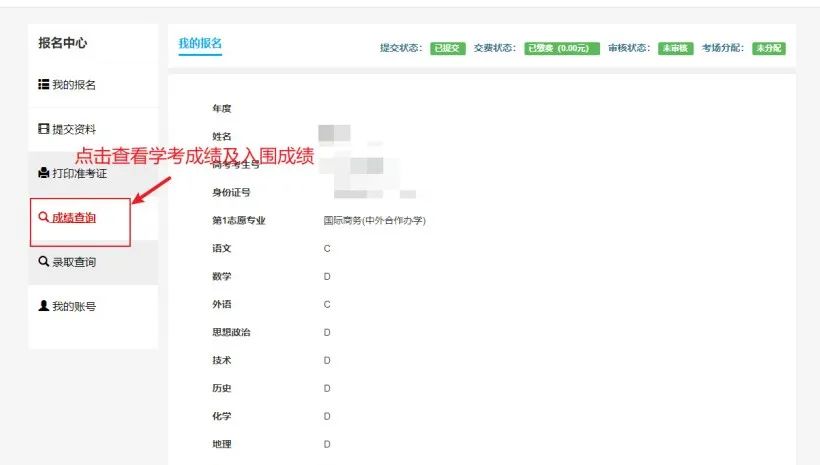Click the 未分配 exam room badge
Image resolution: width=820 pixels, height=465 pixels.
pyautogui.click(x=768, y=48)
